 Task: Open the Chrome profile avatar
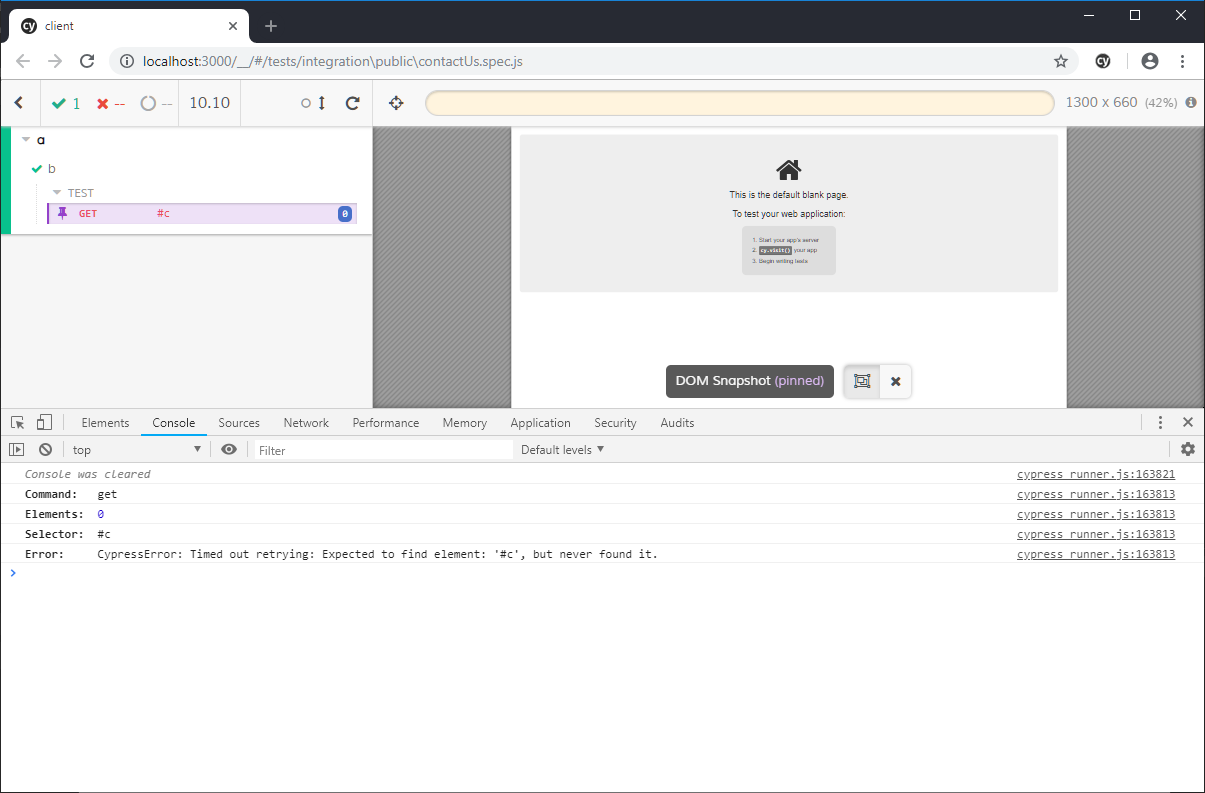(1150, 61)
